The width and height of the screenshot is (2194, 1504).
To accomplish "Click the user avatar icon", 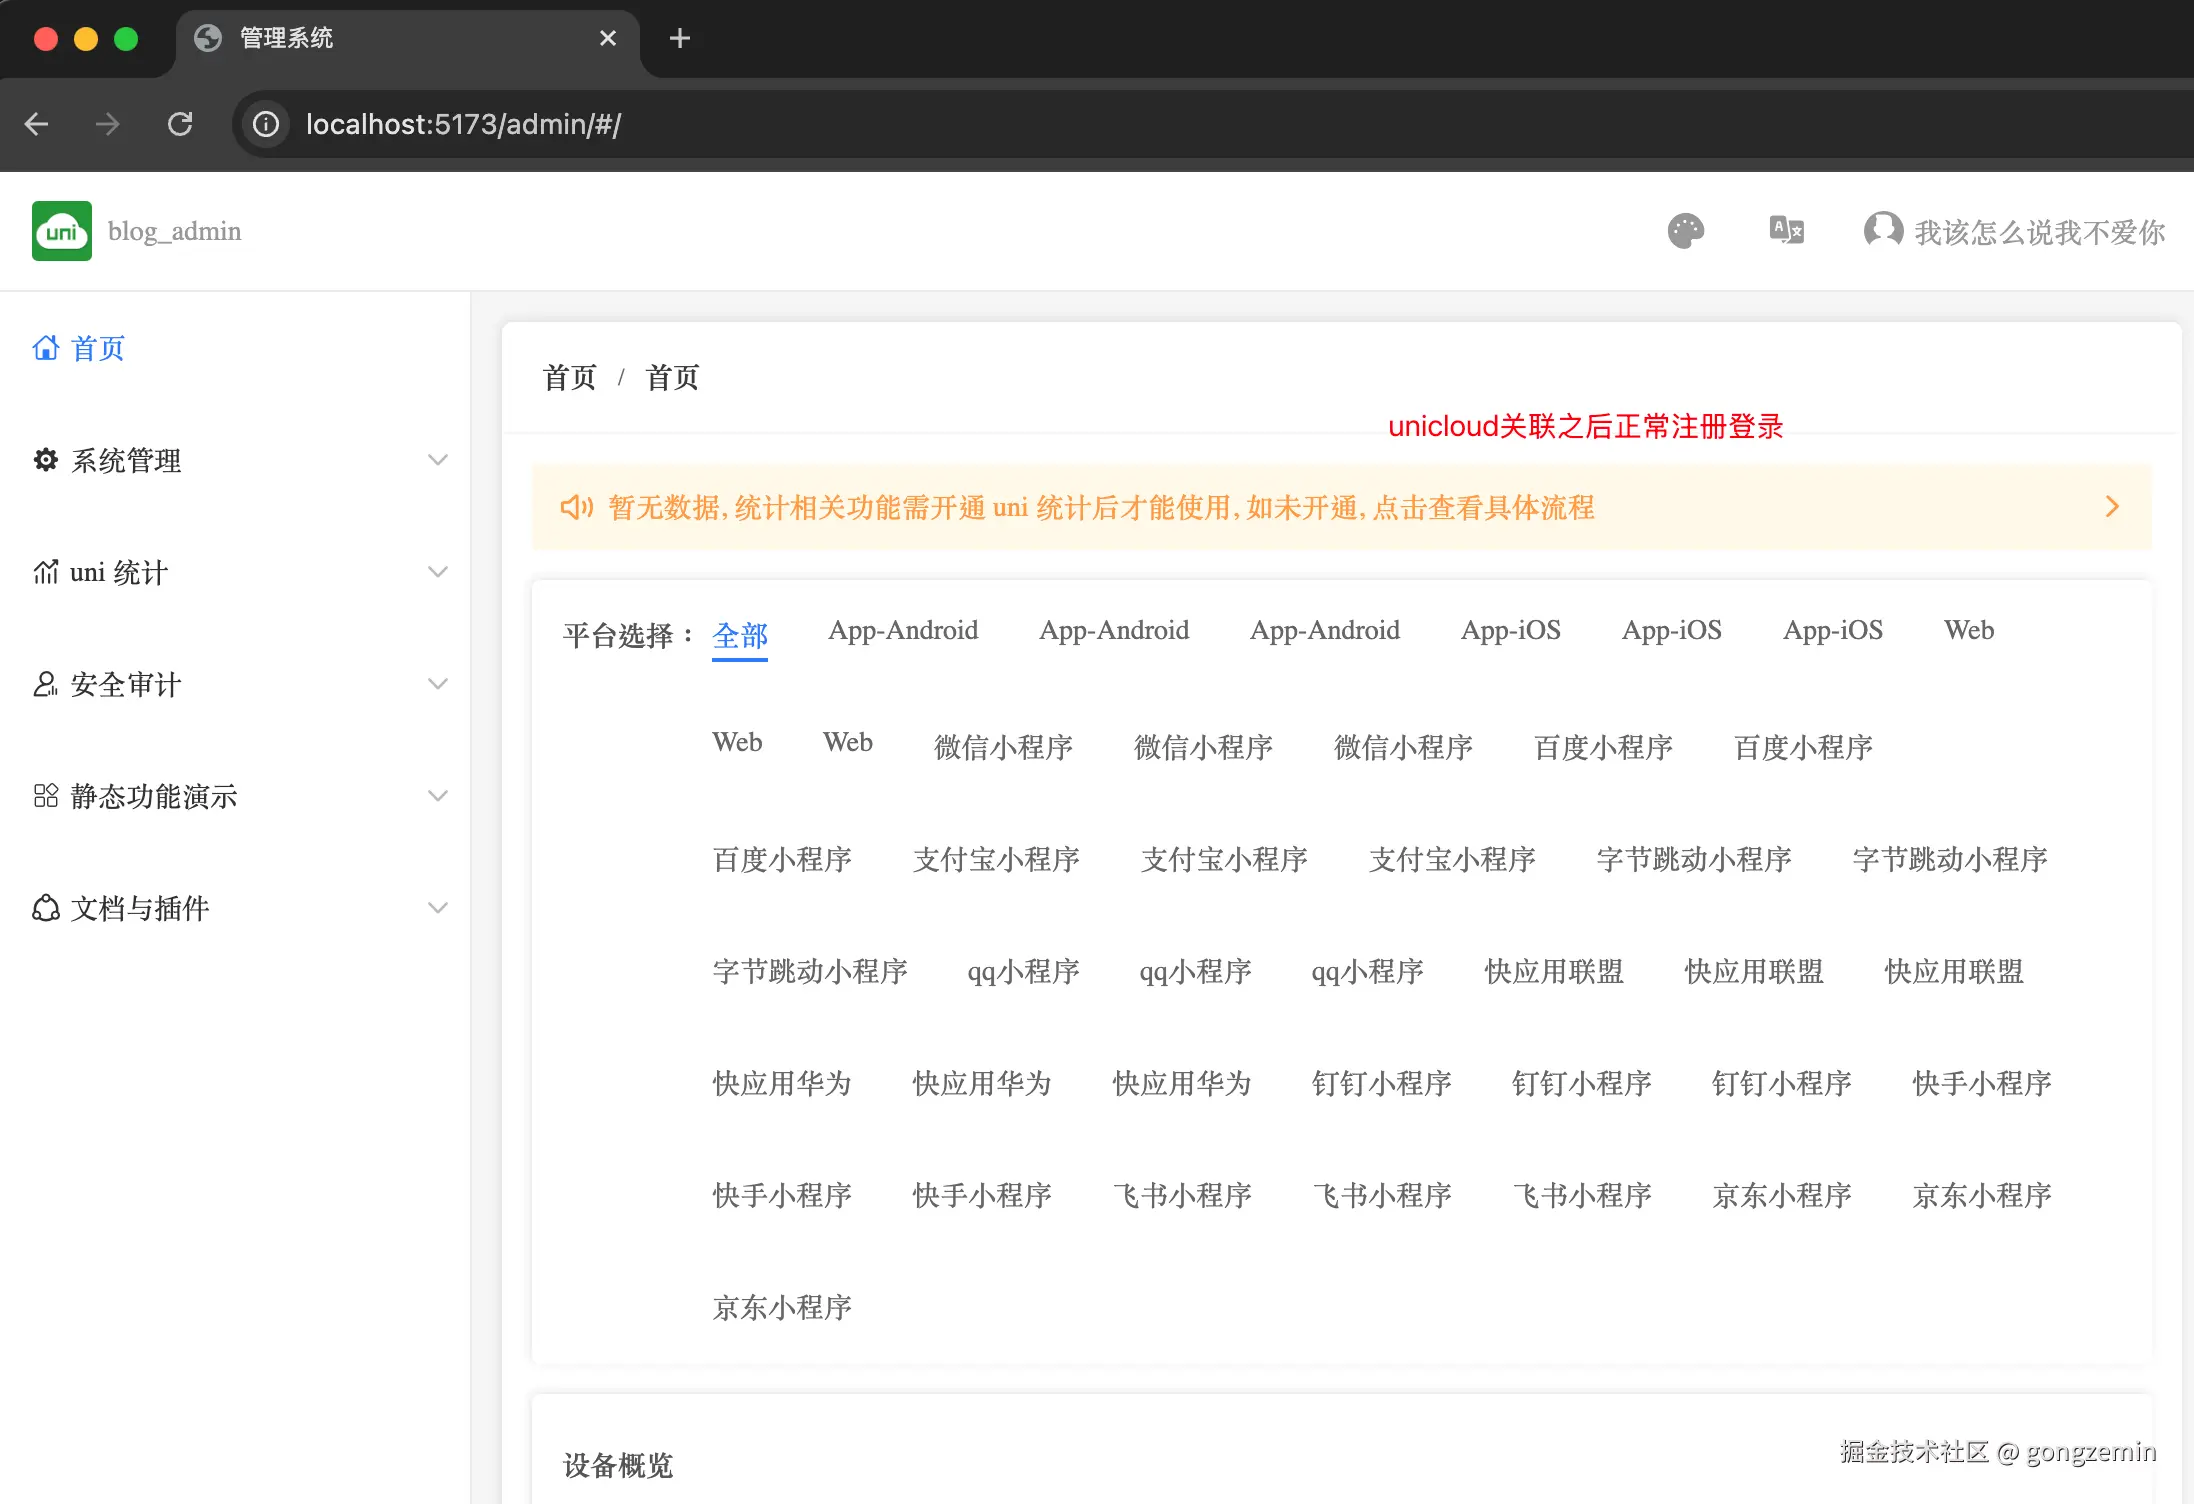I will pos(1883,230).
